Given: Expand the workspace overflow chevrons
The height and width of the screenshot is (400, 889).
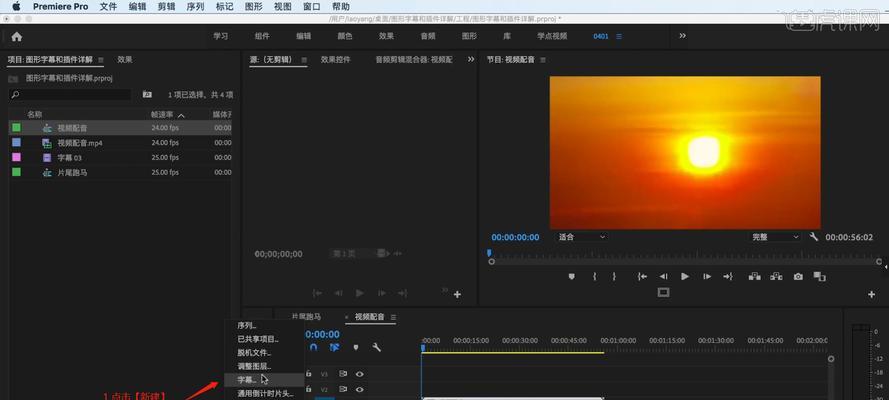Looking at the screenshot, I should pos(683,36).
